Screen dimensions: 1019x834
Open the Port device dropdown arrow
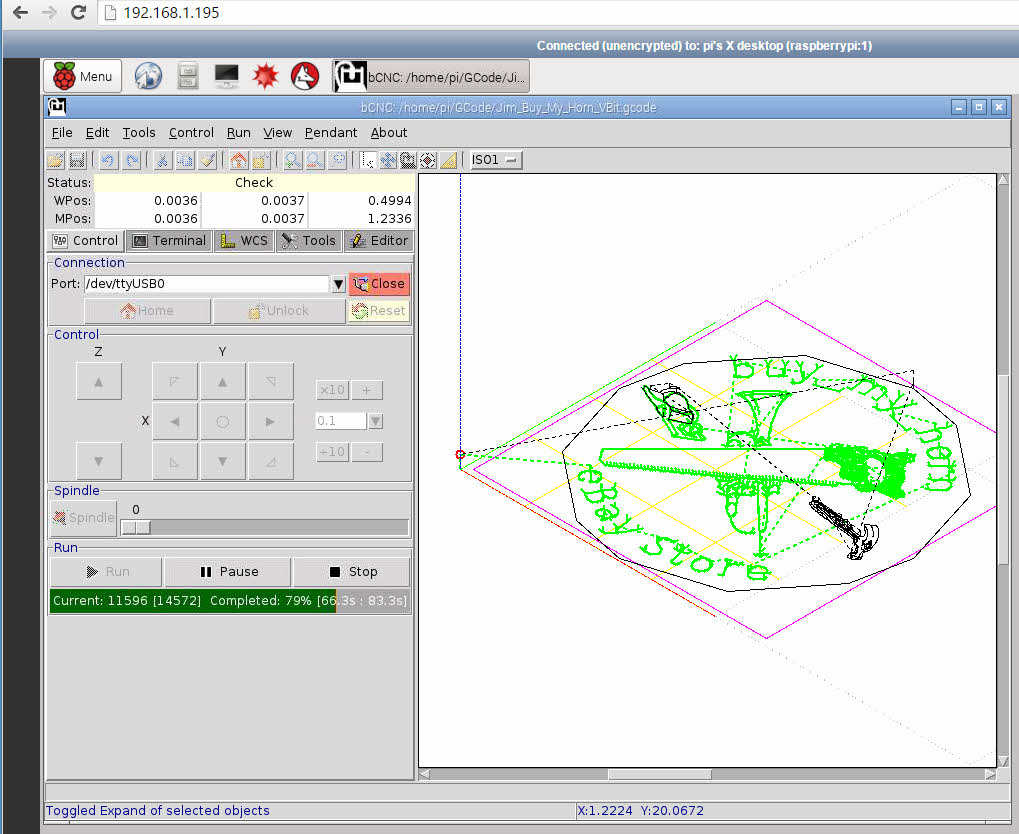(339, 284)
